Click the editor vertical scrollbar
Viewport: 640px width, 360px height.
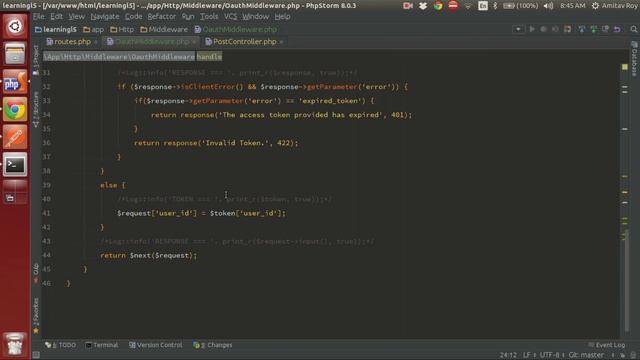(x=627, y=282)
